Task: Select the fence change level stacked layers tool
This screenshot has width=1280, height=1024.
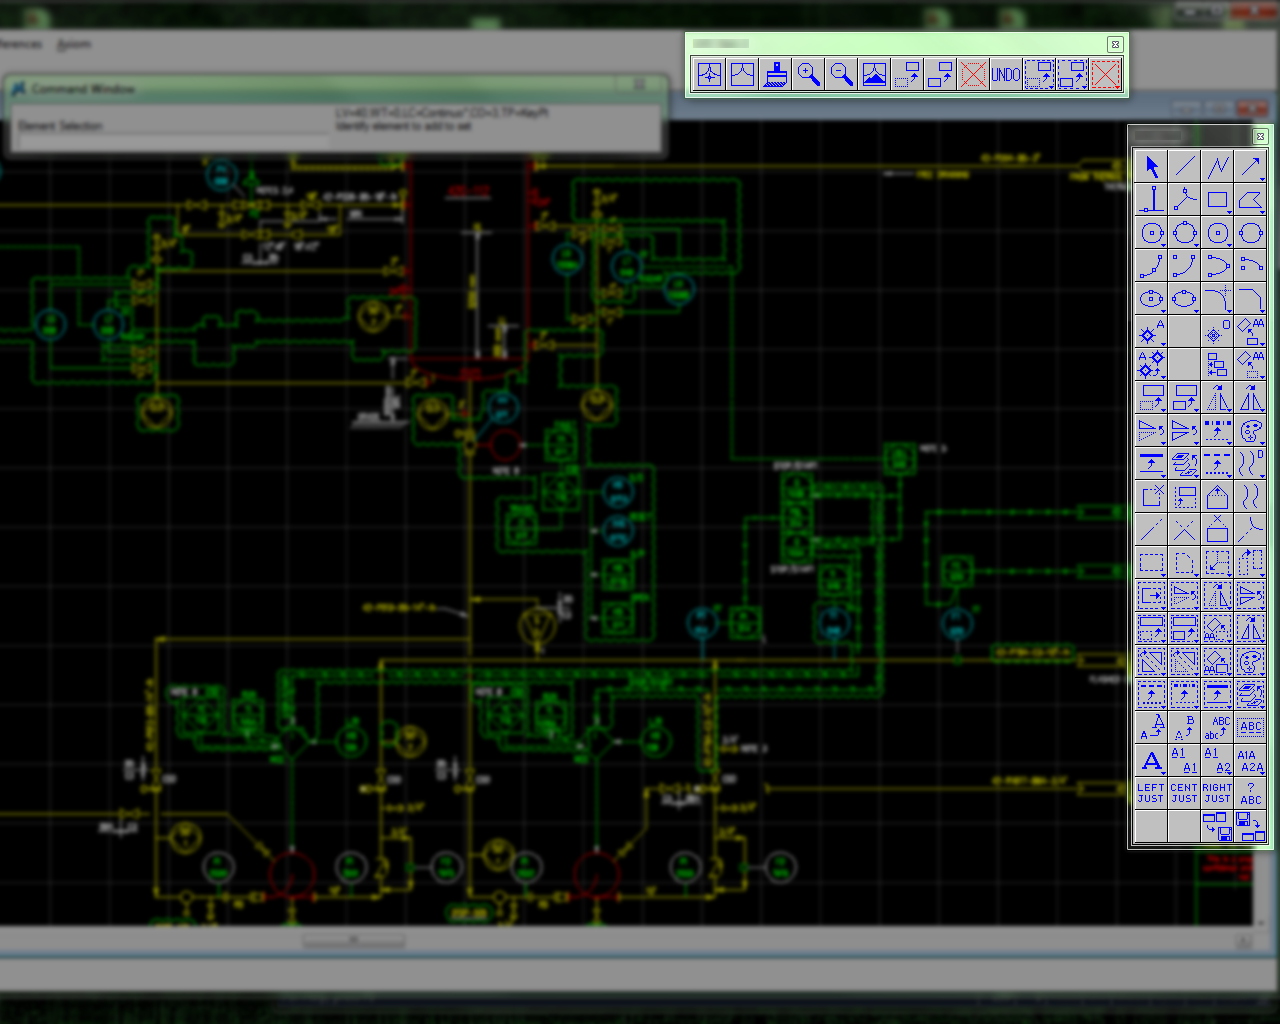Action: click(x=1251, y=694)
